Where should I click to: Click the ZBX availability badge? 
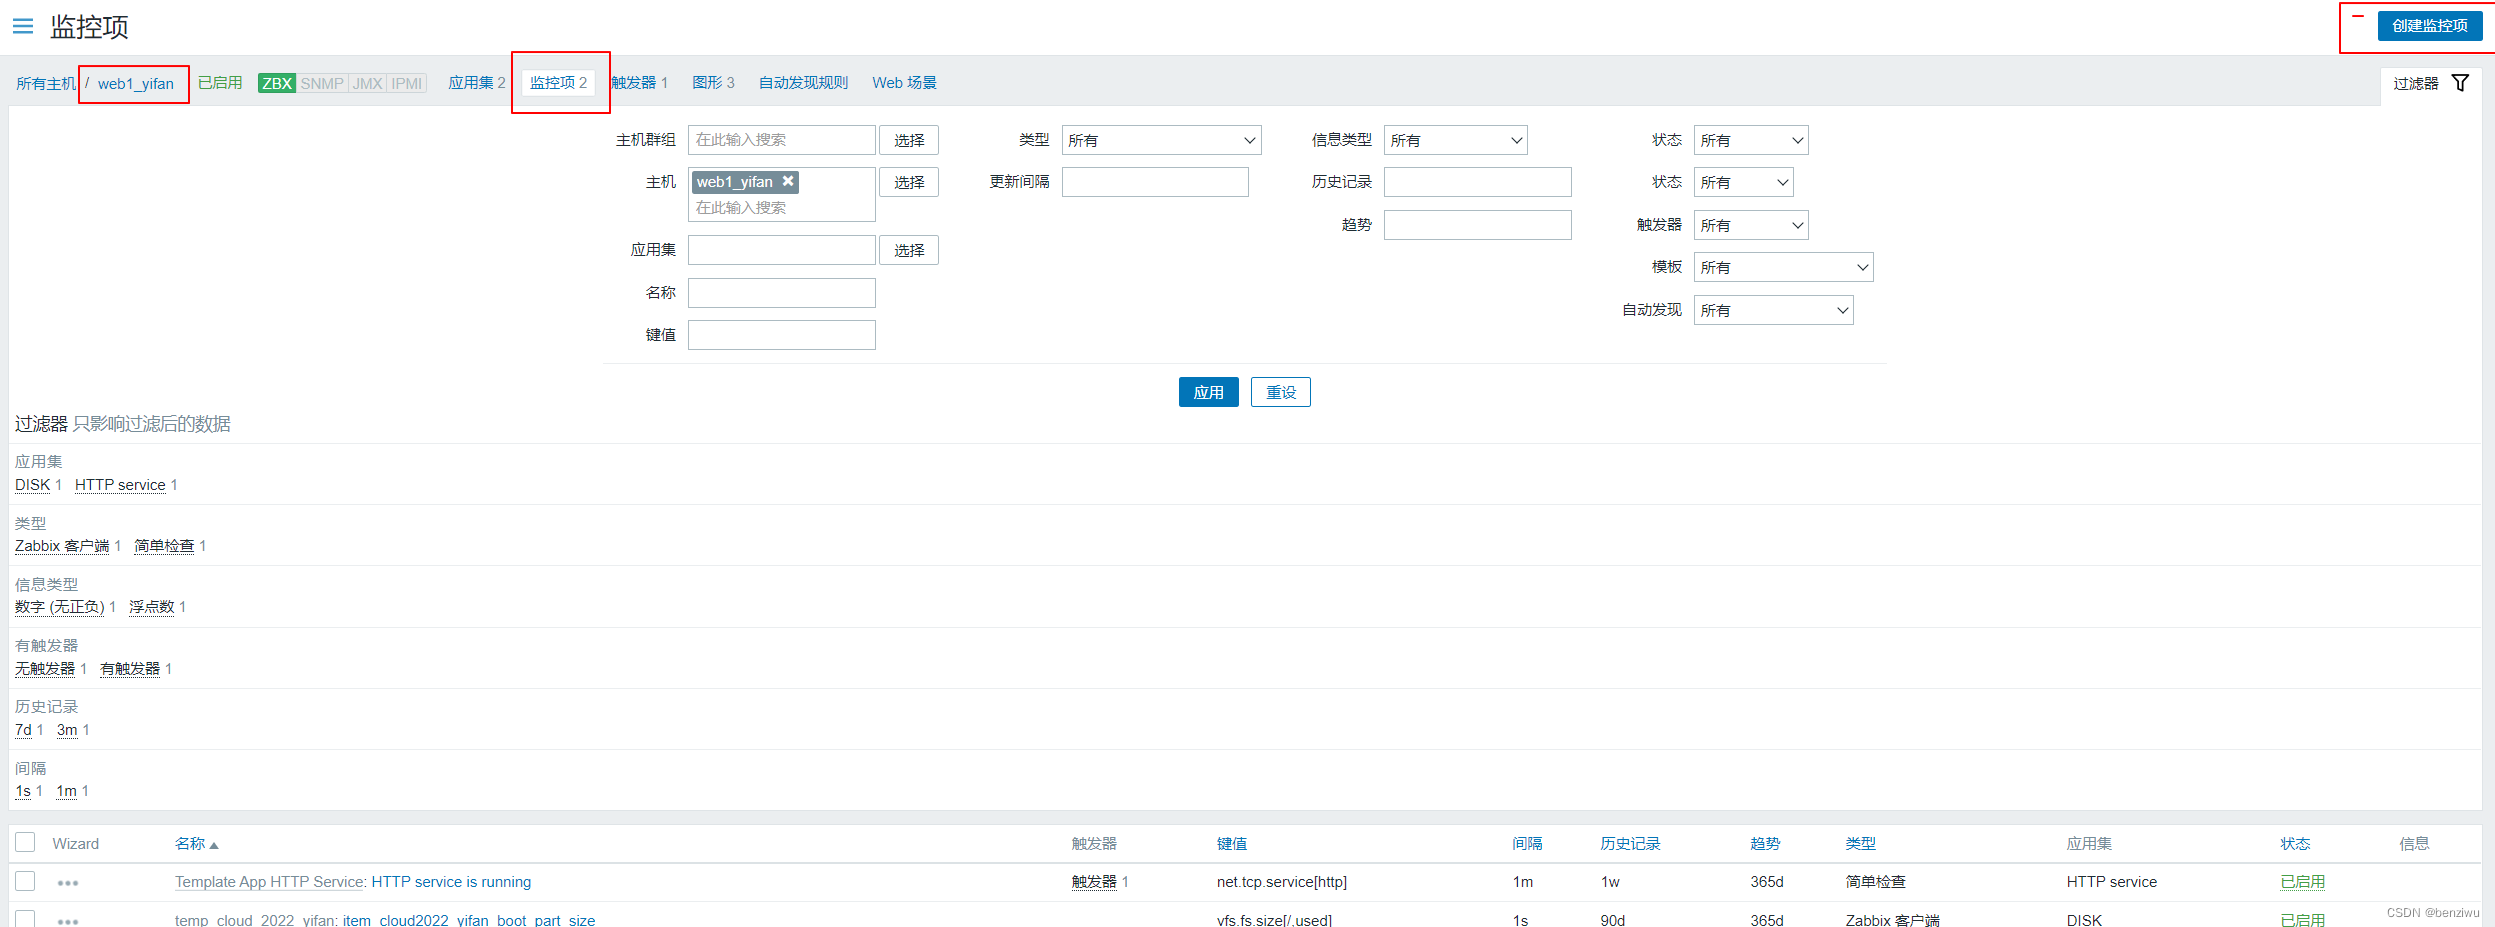point(277,83)
